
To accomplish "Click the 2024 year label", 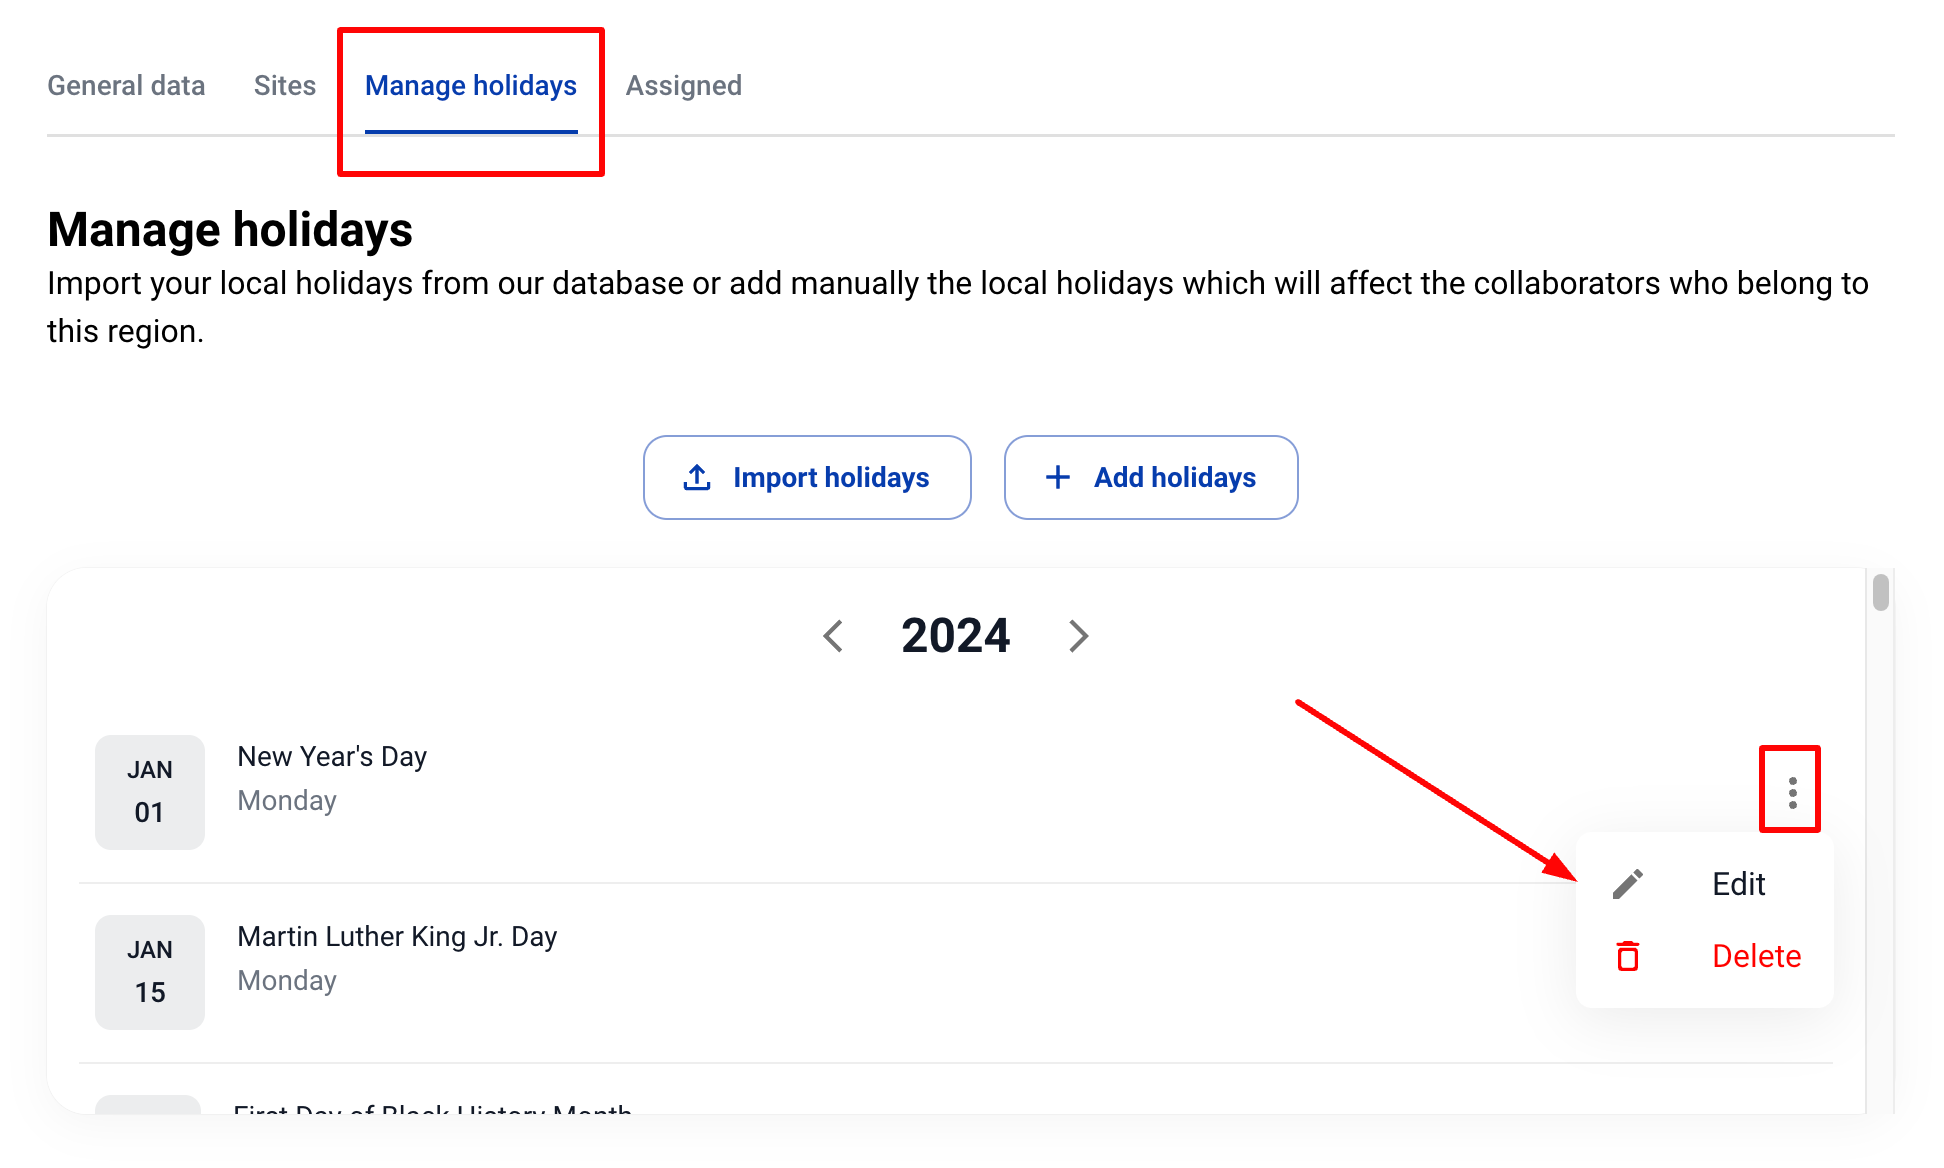I will coord(955,636).
